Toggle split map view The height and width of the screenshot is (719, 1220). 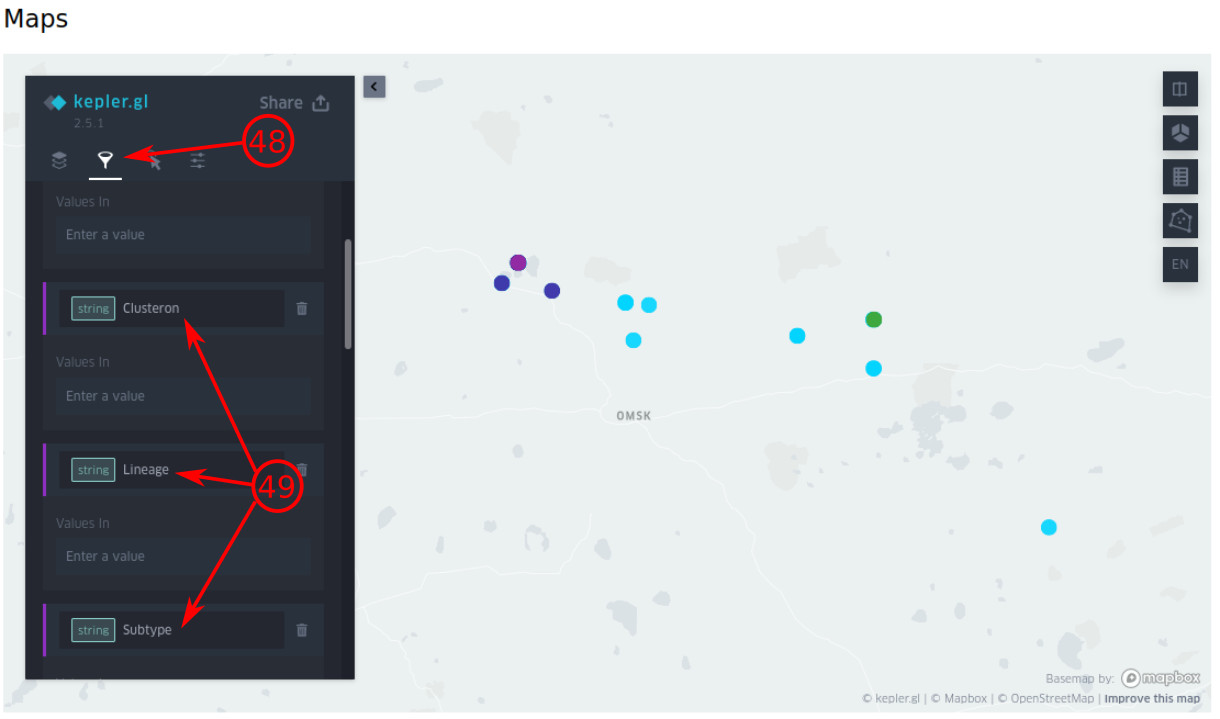tap(1180, 89)
